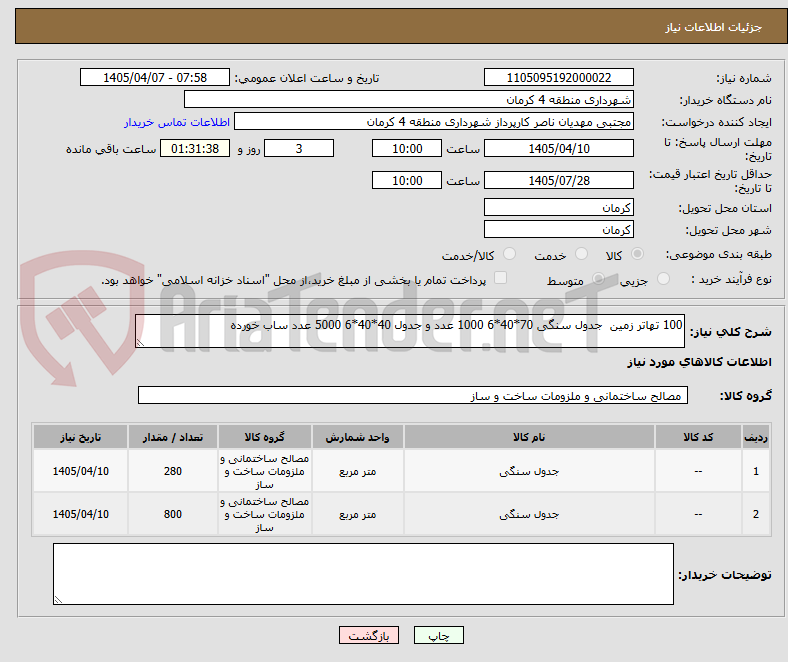
Task: Click the goods group cell in row 1
Action: (x=265, y=471)
